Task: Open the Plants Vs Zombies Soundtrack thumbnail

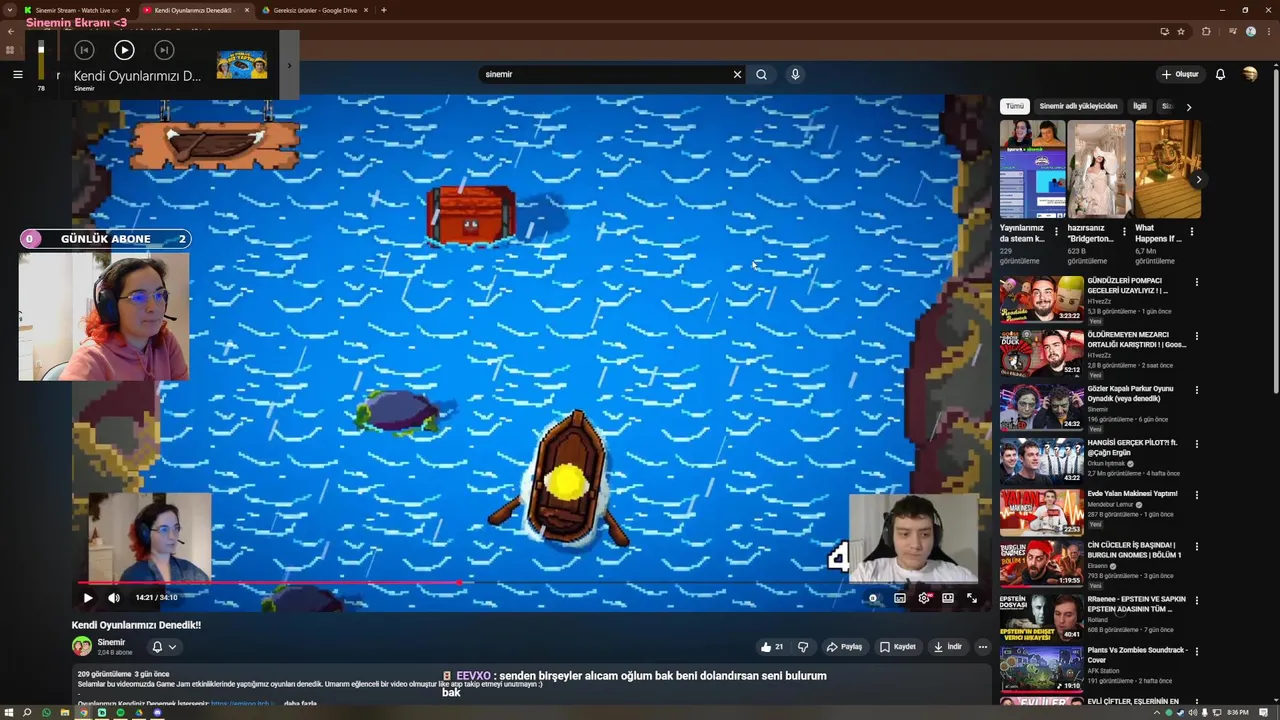Action: pyautogui.click(x=1041, y=669)
